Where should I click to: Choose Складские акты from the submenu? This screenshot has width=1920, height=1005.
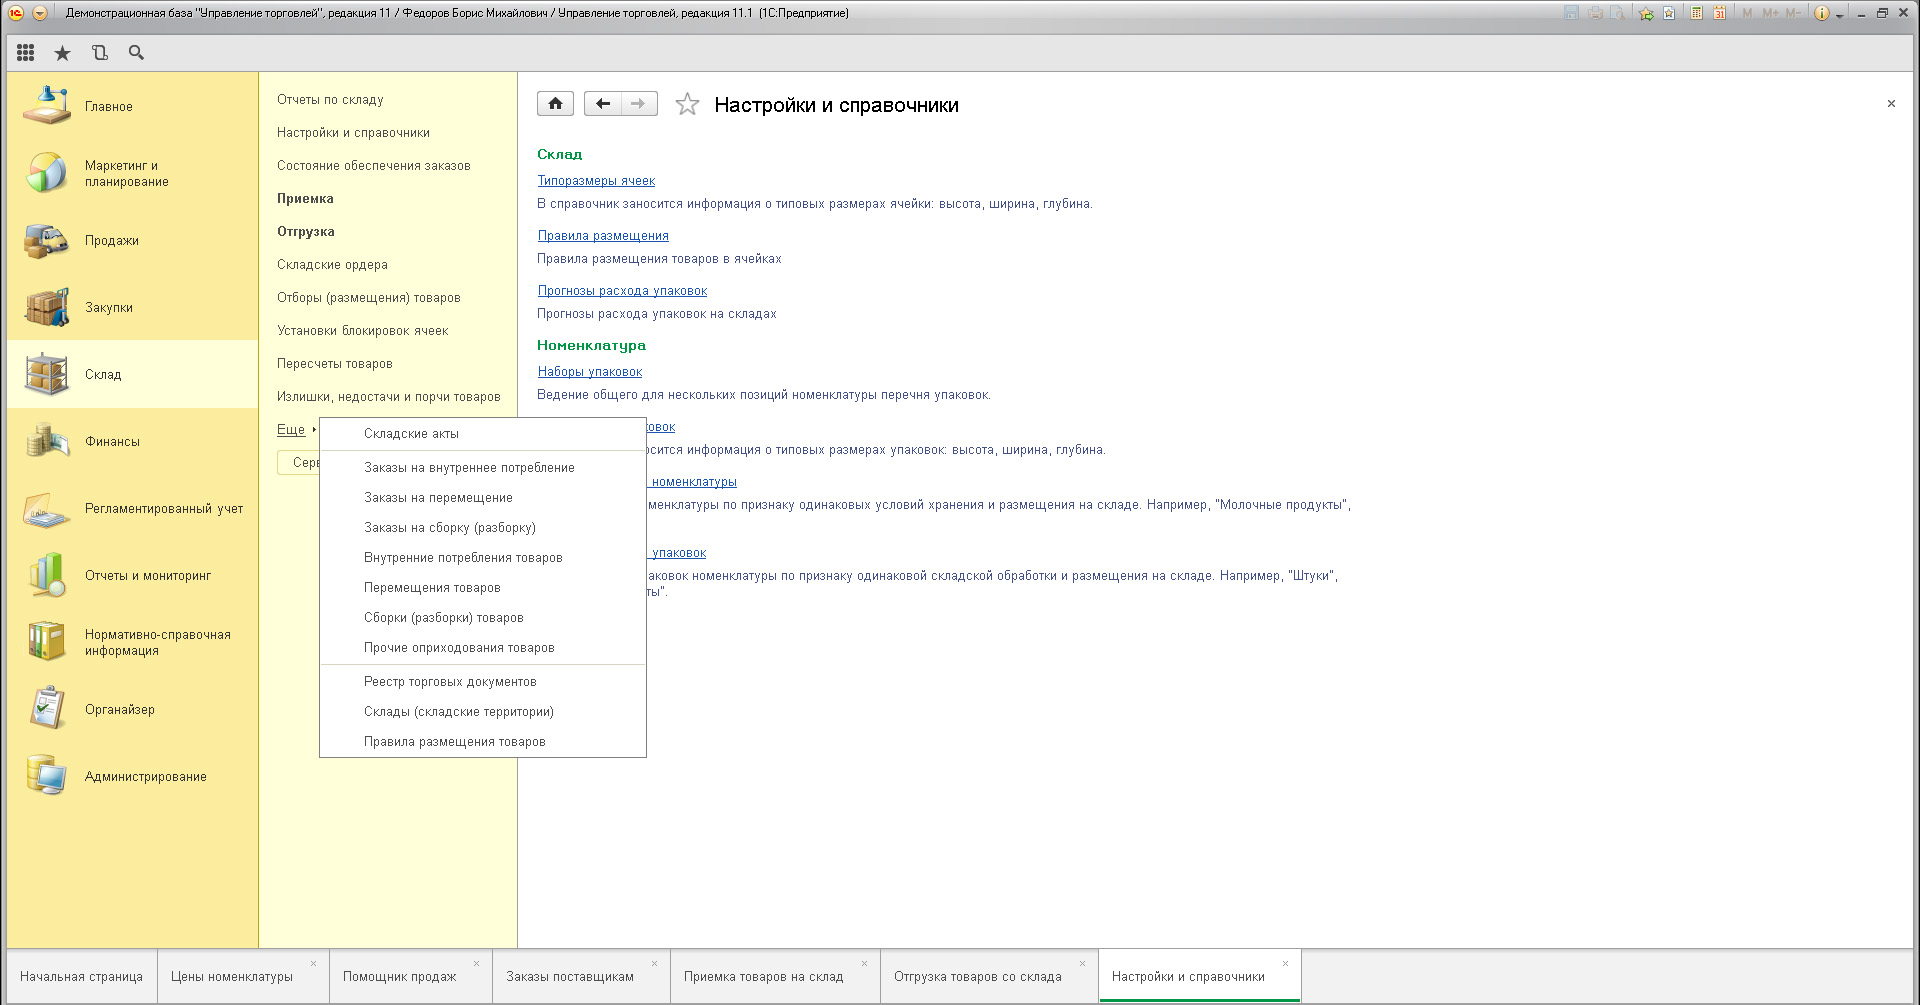click(482, 433)
